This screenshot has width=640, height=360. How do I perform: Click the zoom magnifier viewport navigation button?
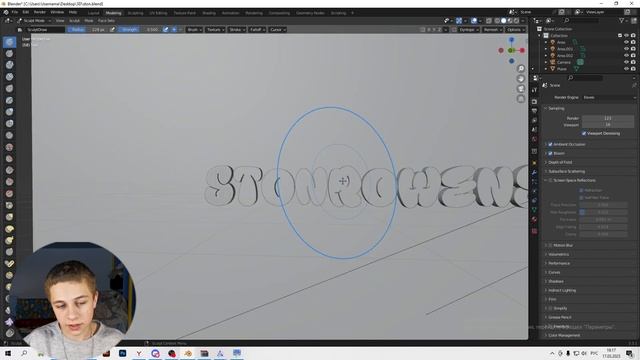click(x=521, y=69)
